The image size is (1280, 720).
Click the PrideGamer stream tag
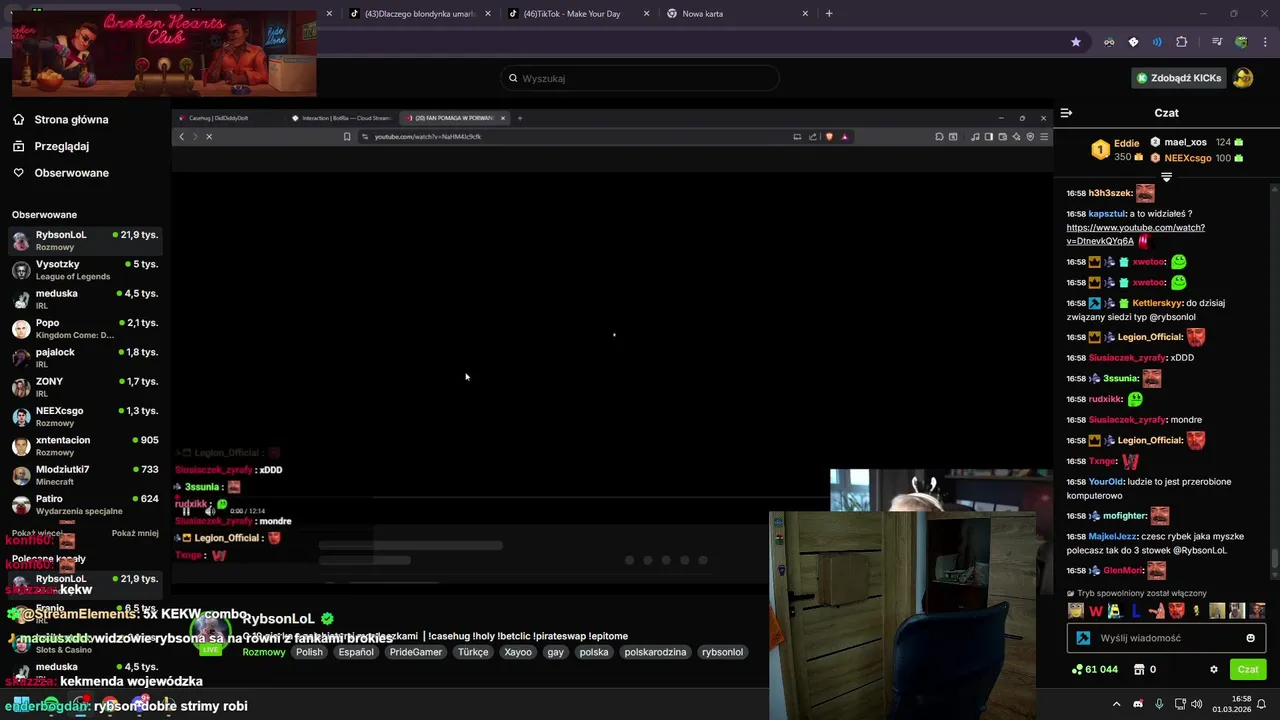(x=415, y=652)
